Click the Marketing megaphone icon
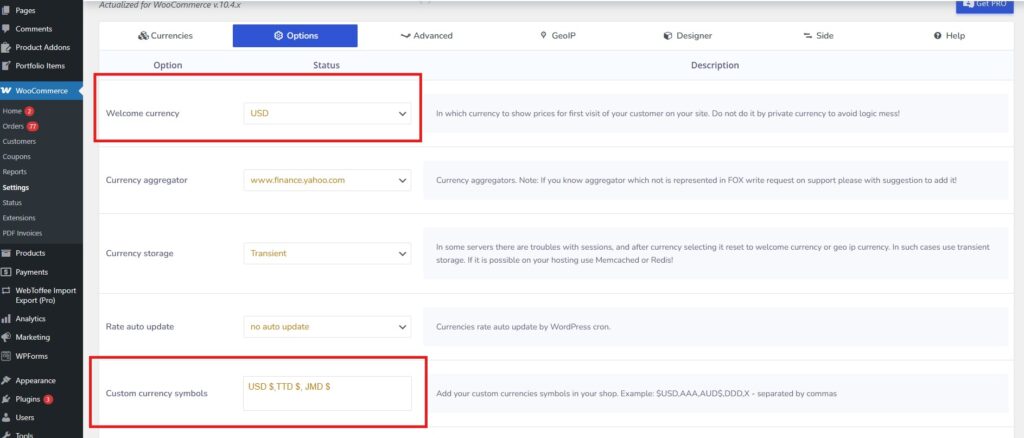1024x438 pixels. pos(7,337)
